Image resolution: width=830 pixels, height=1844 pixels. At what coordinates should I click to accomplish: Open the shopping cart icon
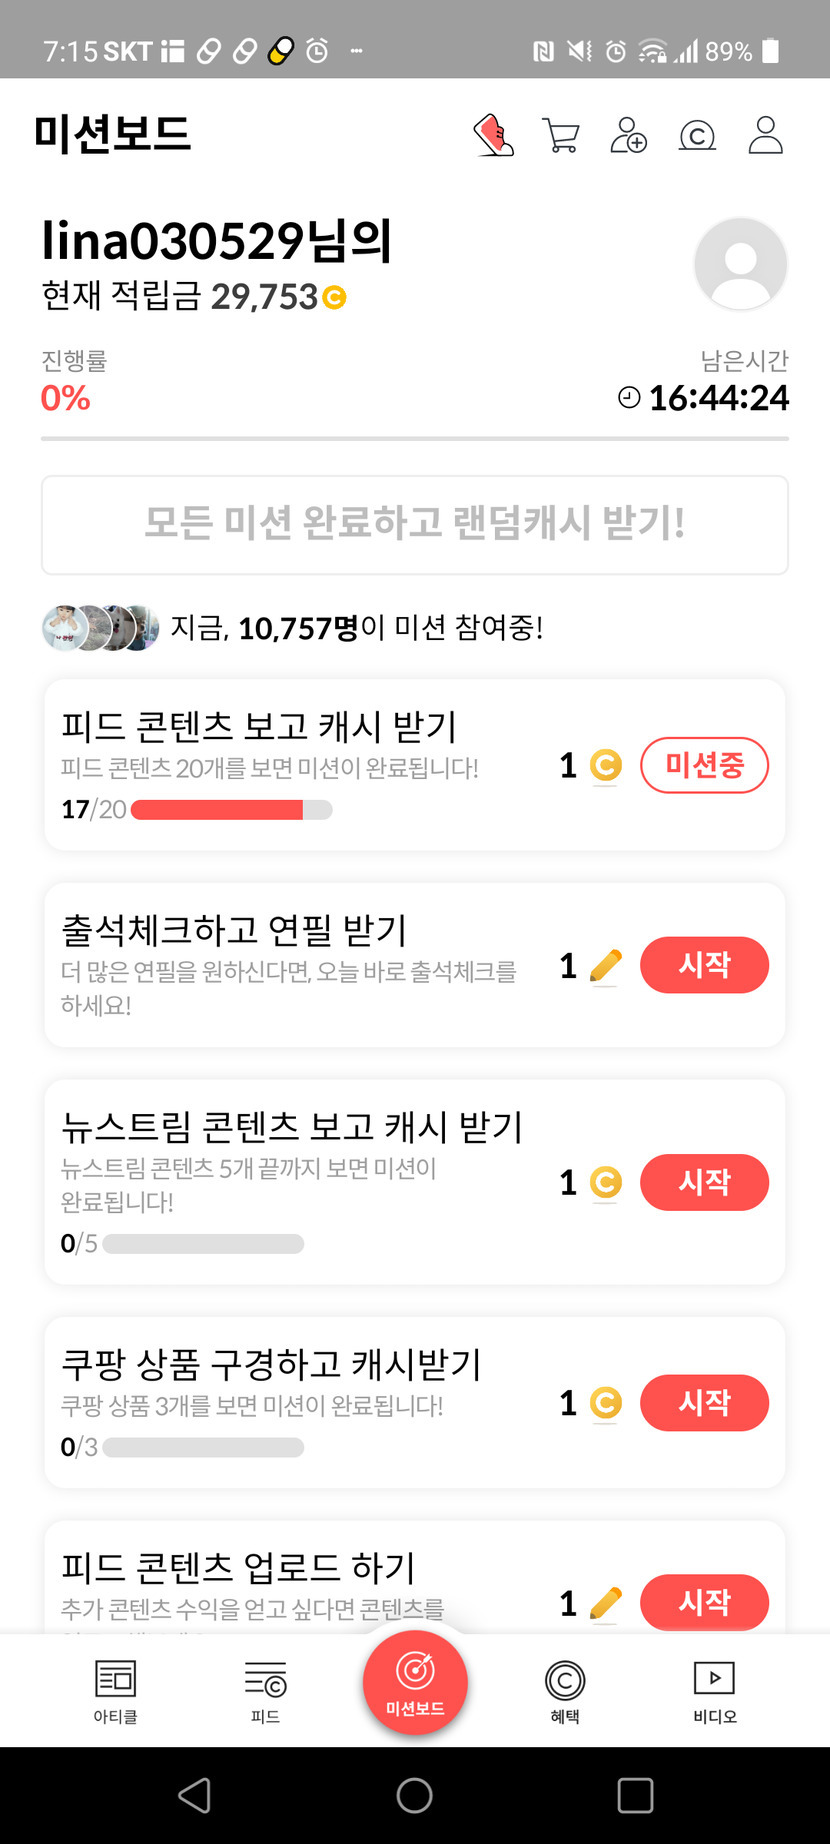coord(561,135)
